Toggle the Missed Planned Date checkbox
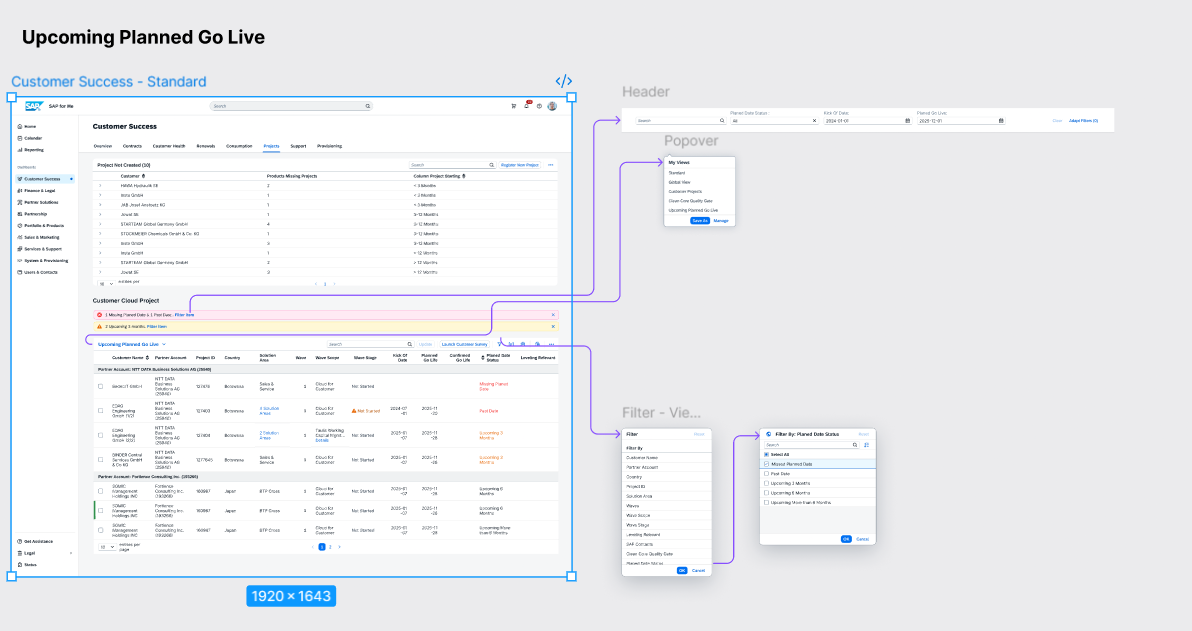 [x=766, y=464]
